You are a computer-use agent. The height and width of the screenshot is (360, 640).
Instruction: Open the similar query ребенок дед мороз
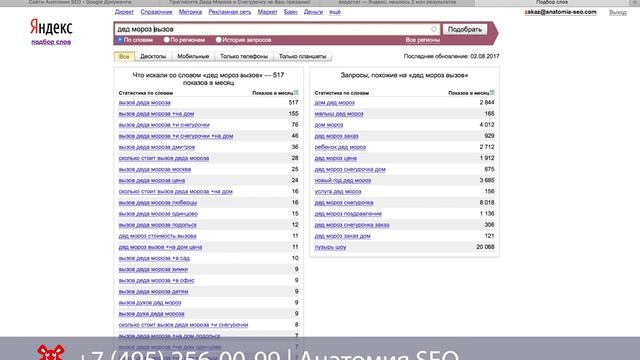point(340,147)
